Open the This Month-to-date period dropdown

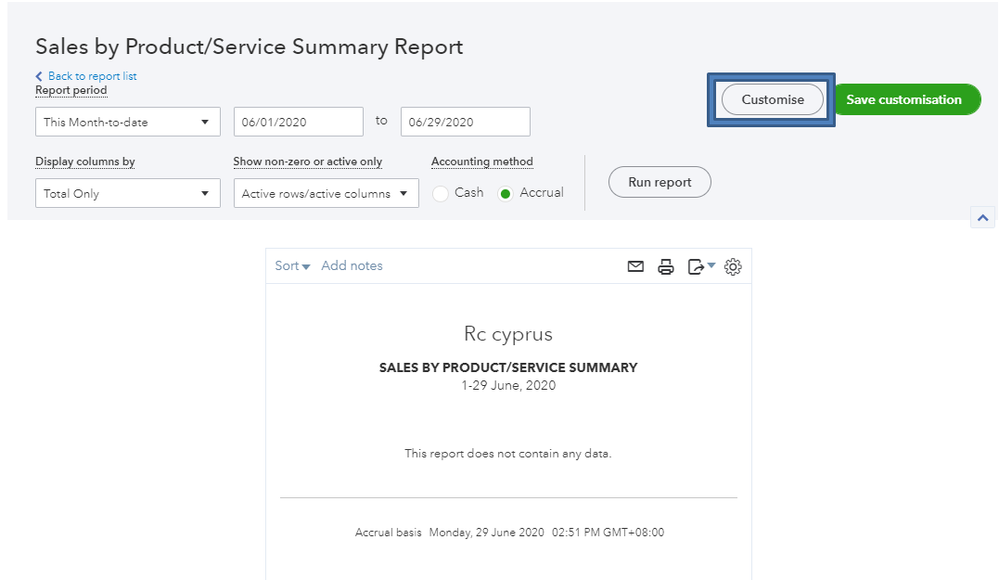click(x=127, y=121)
